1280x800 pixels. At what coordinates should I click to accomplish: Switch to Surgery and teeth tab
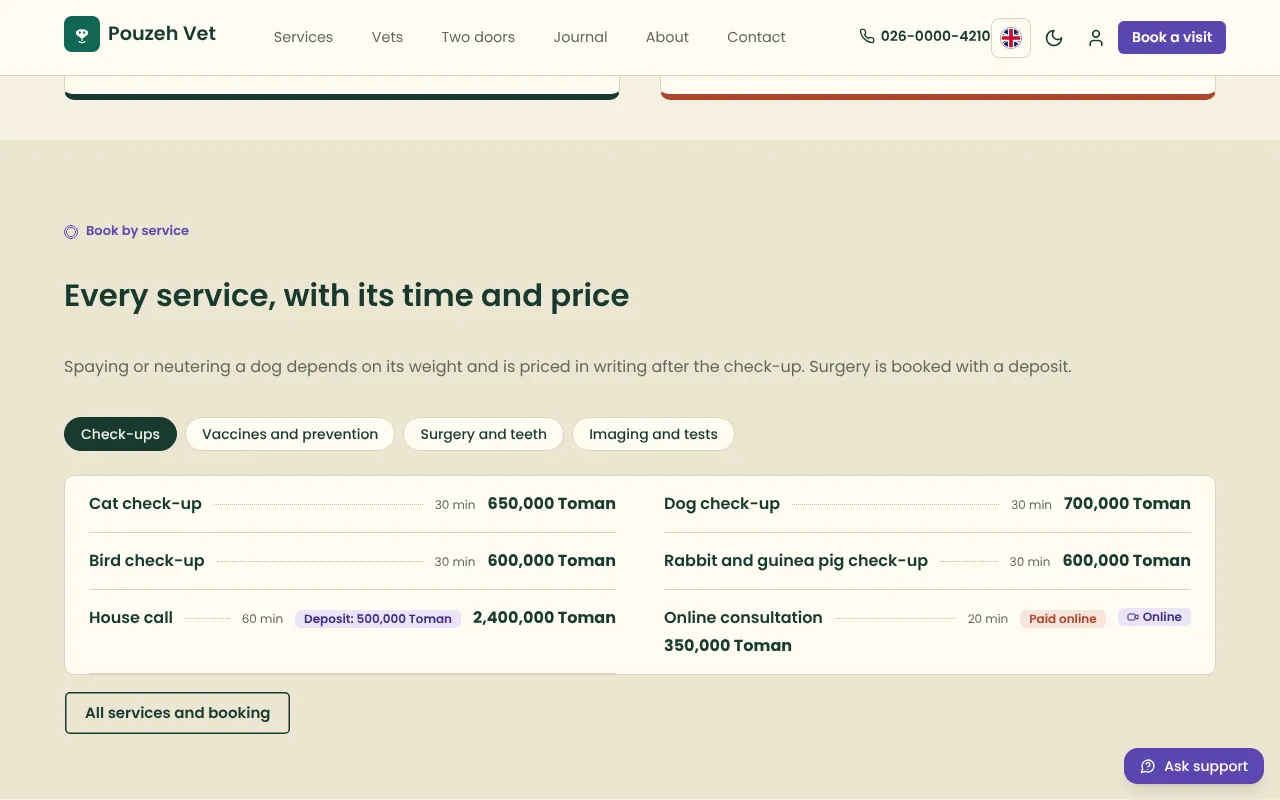pyautogui.click(x=483, y=434)
